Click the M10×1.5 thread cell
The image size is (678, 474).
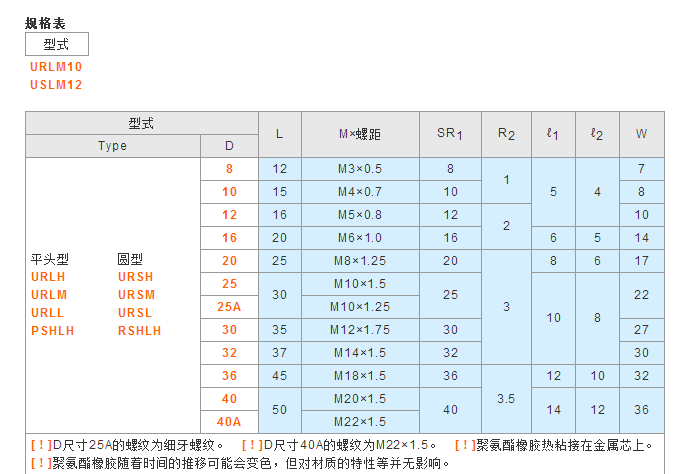[360, 284]
